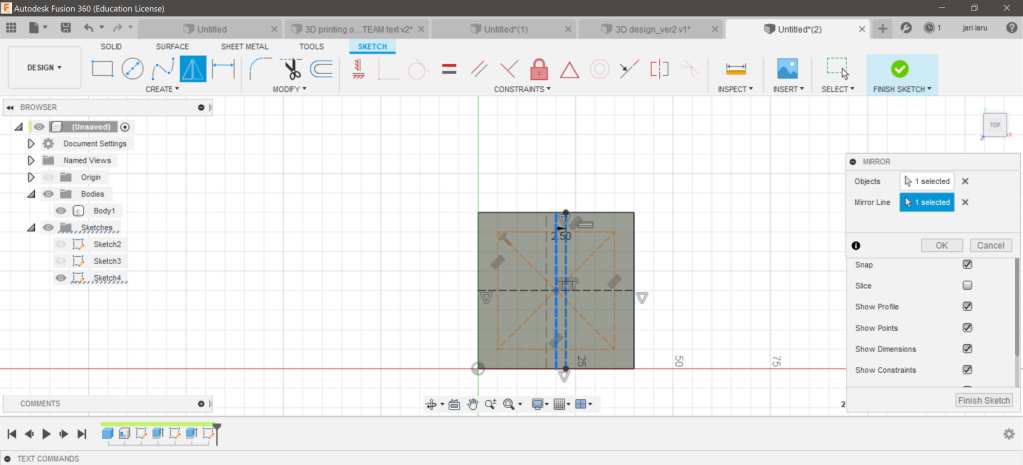This screenshot has width=1023, height=465.
Task: Open the Help question mark icon
Action: pos(1011,28)
